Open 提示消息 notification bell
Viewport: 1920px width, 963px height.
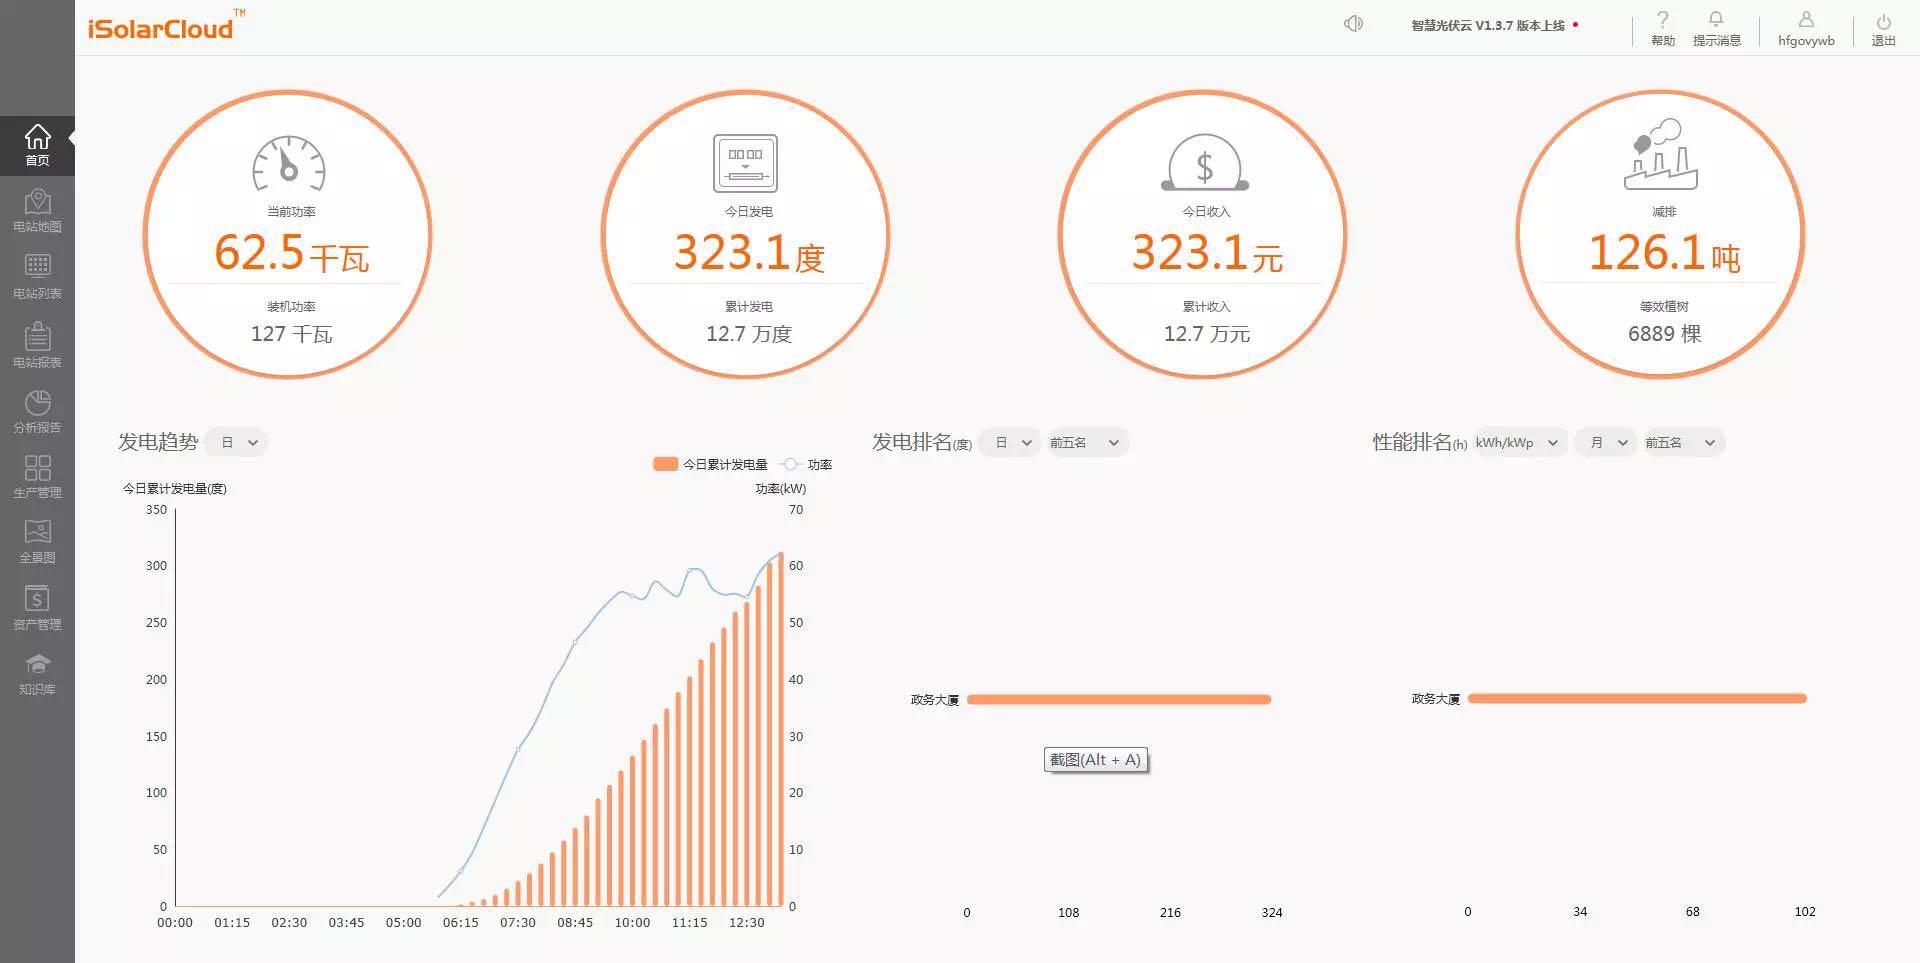[1716, 28]
